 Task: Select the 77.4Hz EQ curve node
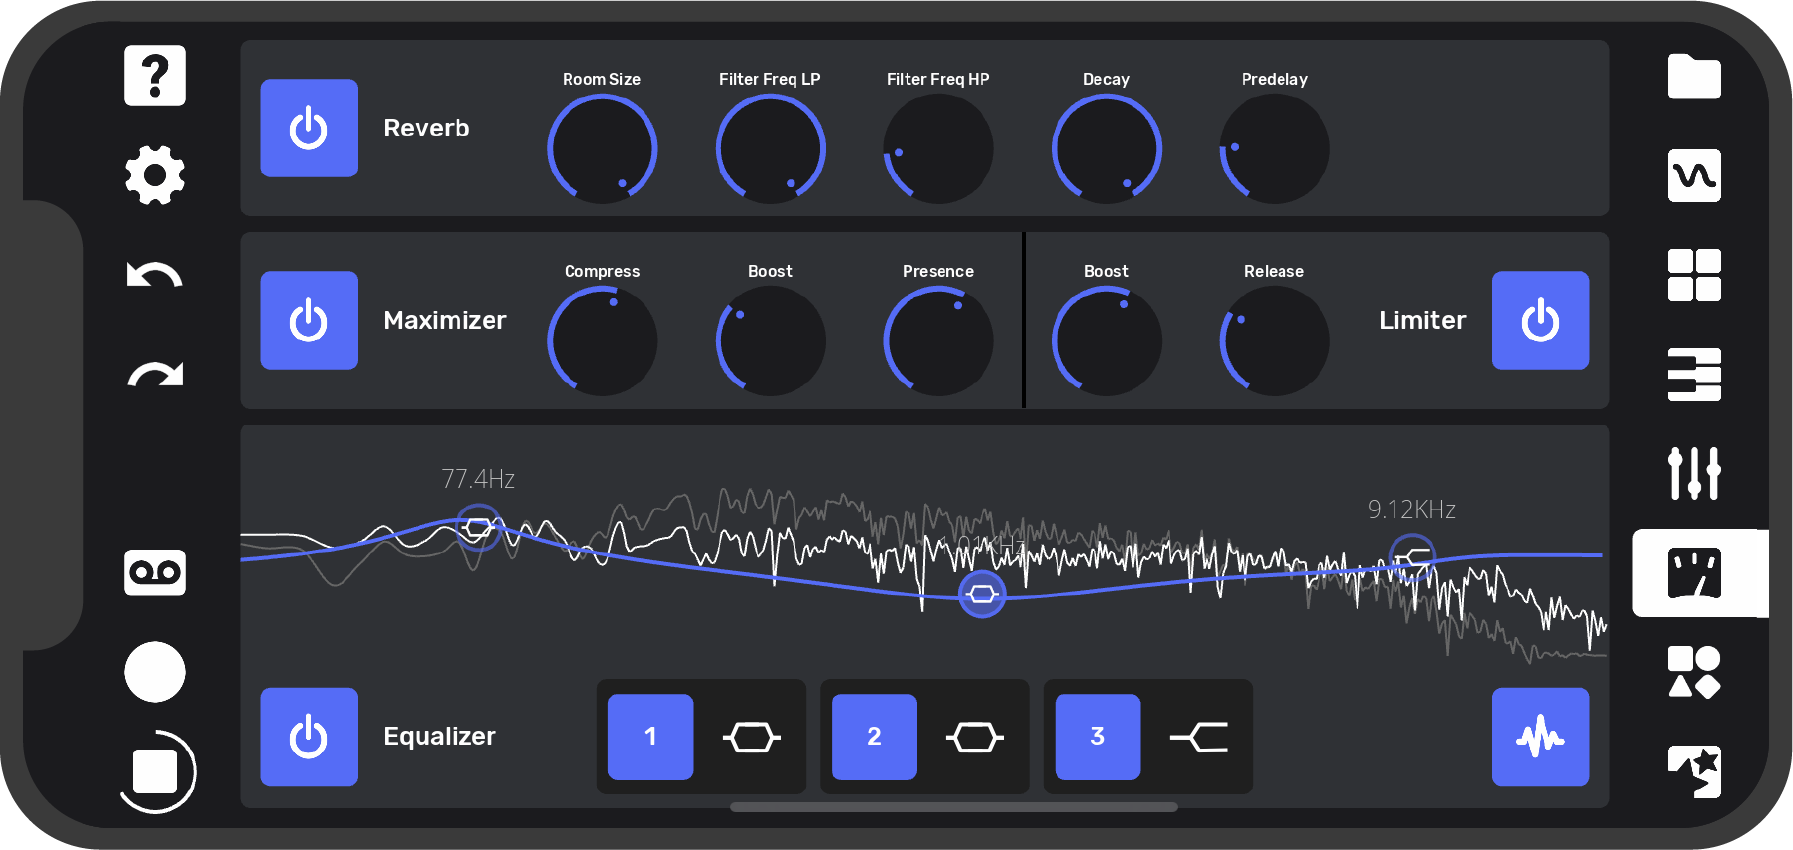pyautogui.click(x=478, y=526)
